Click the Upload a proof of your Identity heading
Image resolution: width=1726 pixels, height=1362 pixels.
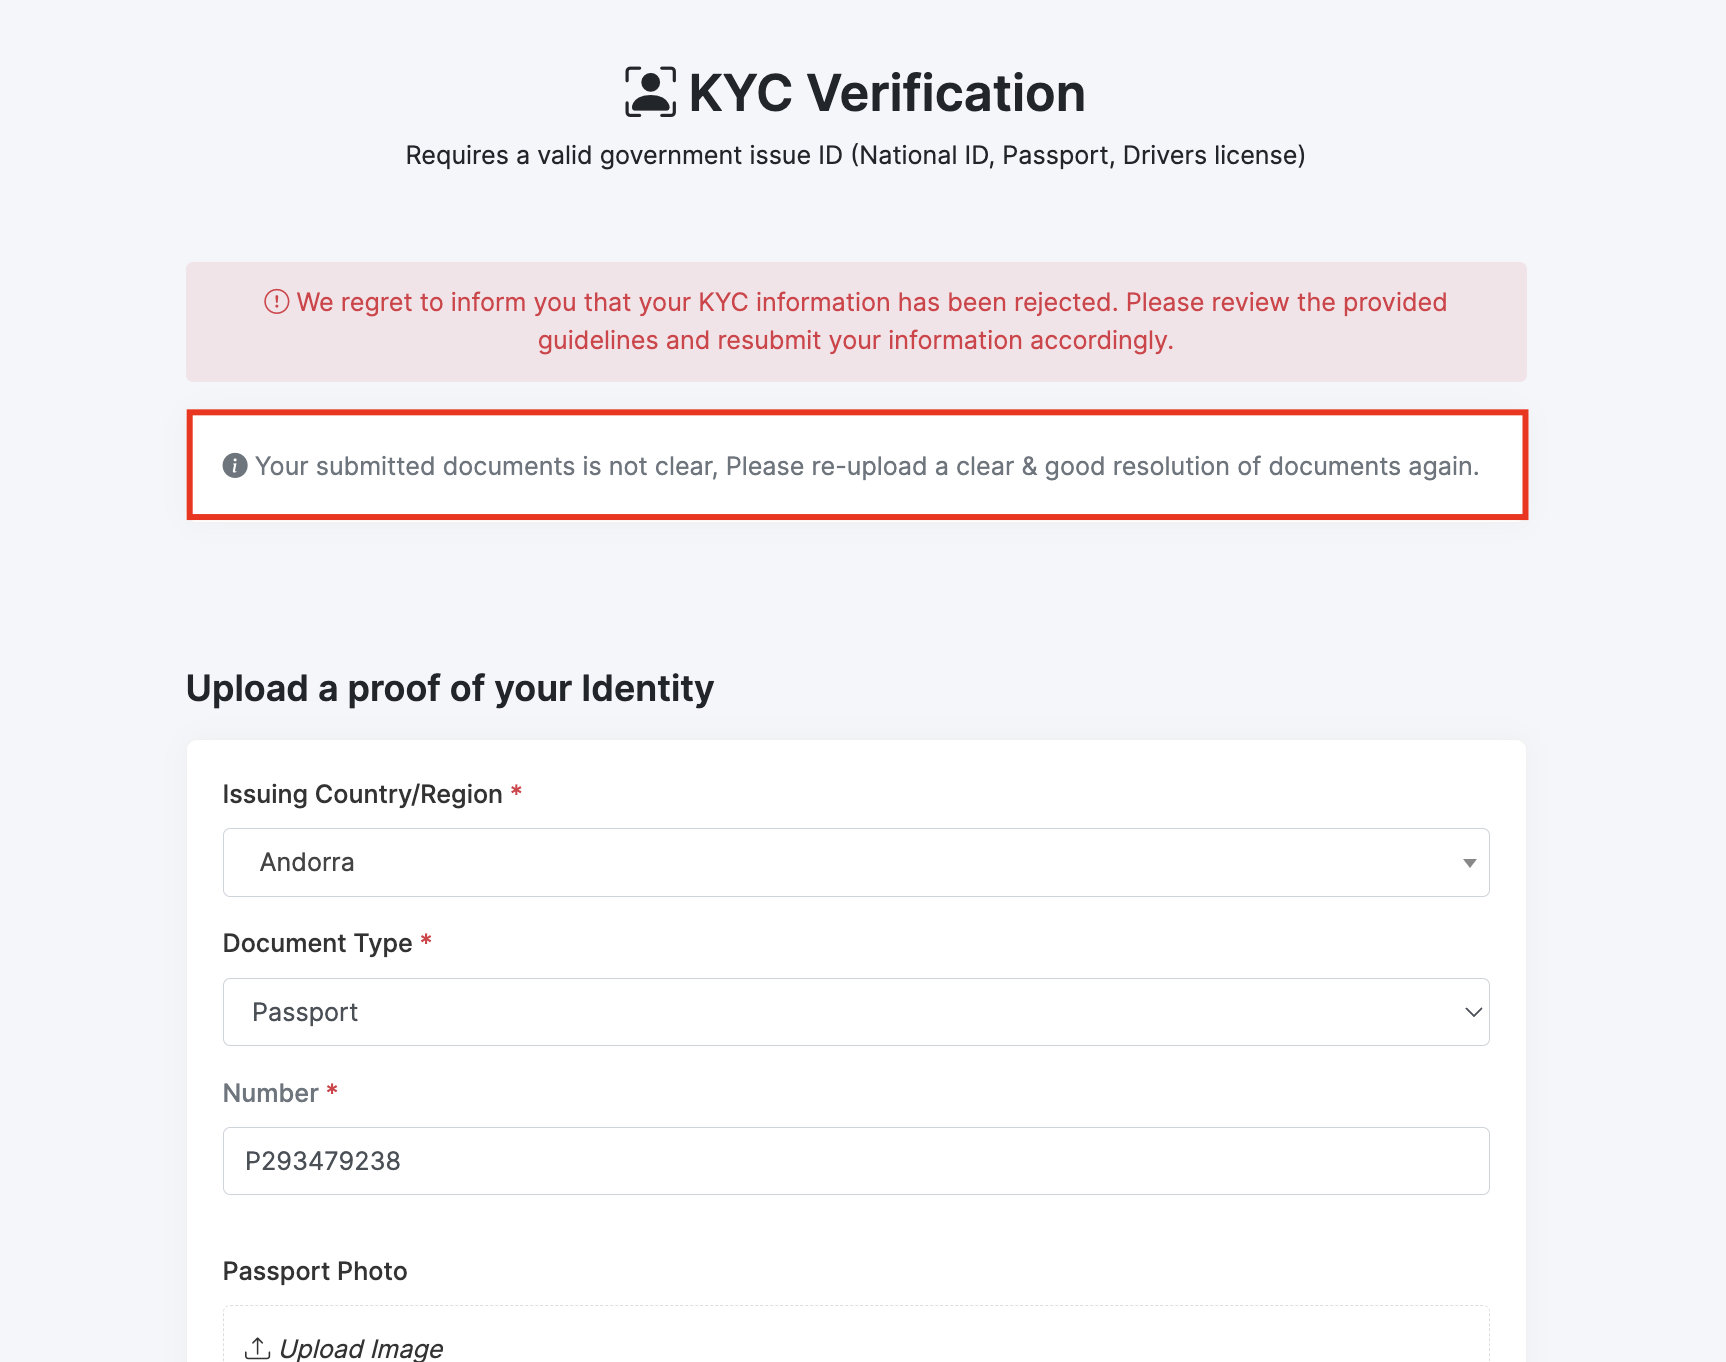[450, 689]
